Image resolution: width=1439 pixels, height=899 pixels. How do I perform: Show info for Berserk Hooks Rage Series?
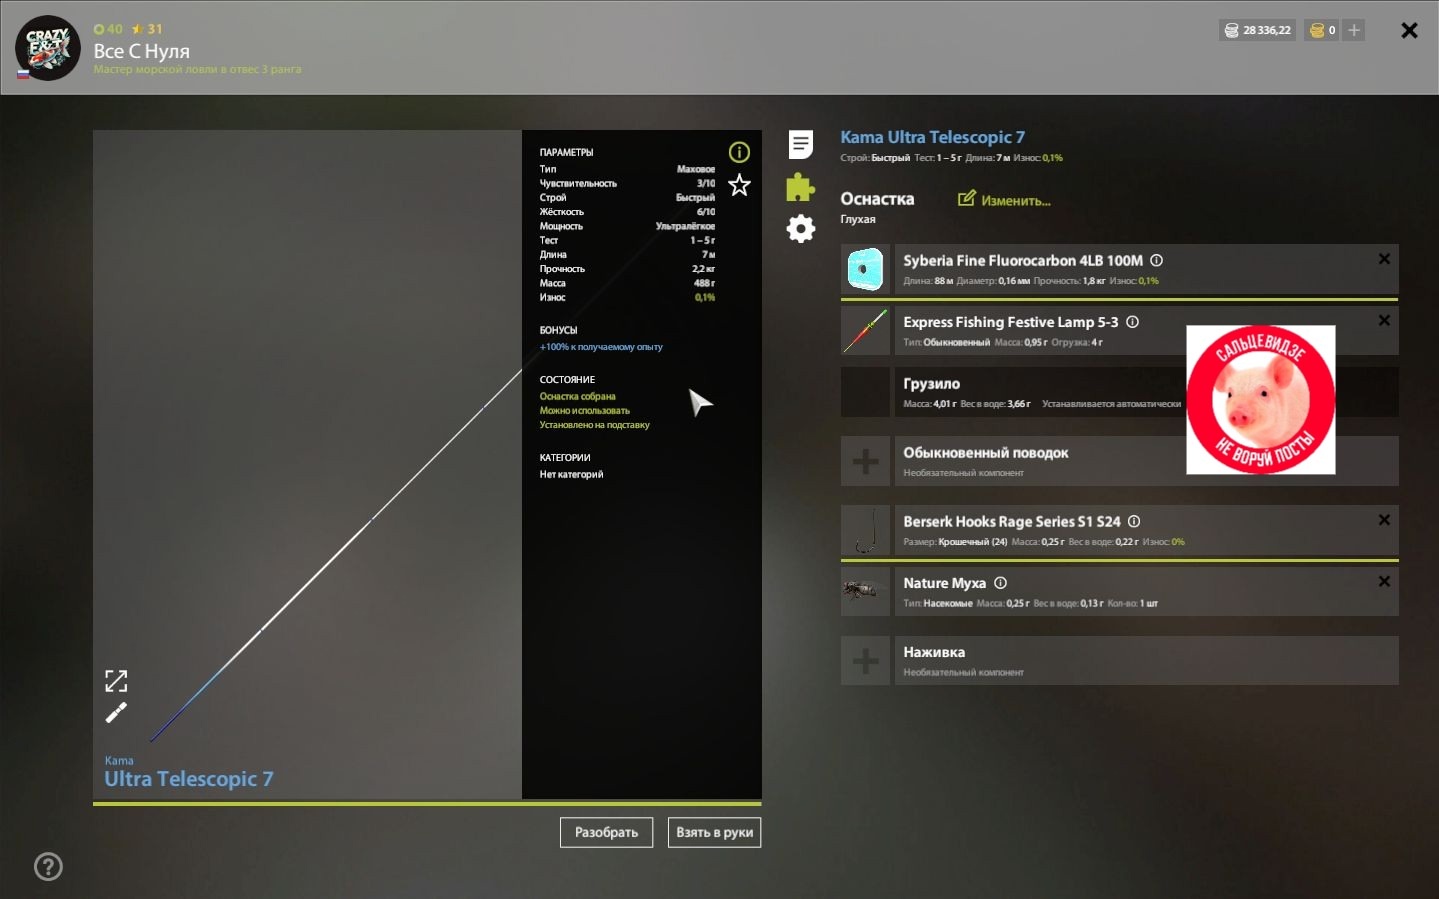[x=1134, y=521]
